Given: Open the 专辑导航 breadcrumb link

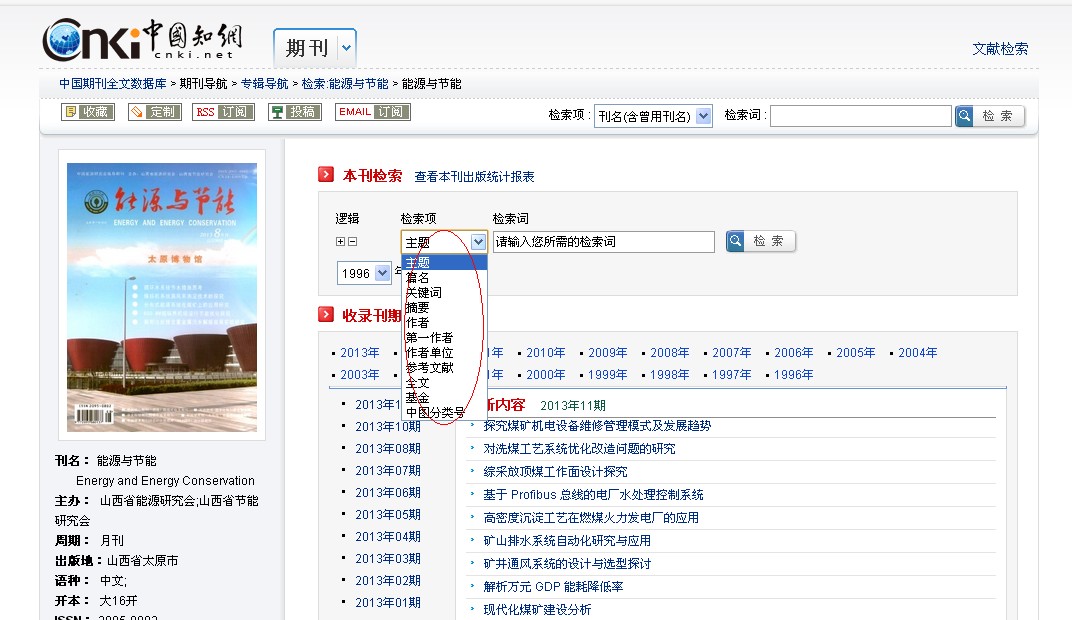Looking at the screenshot, I should [265, 83].
